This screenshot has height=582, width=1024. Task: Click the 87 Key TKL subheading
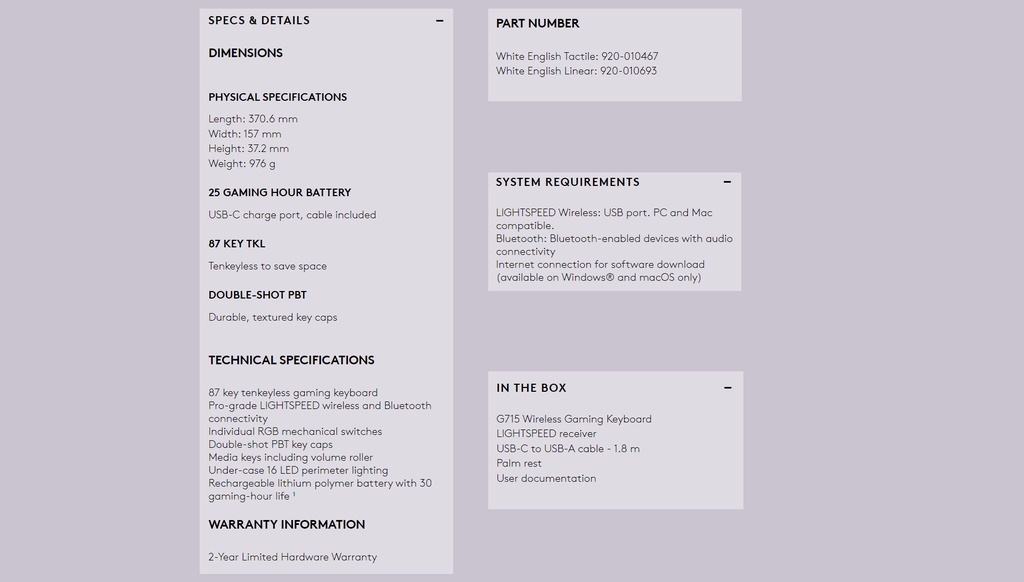click(x=236, y=244)
